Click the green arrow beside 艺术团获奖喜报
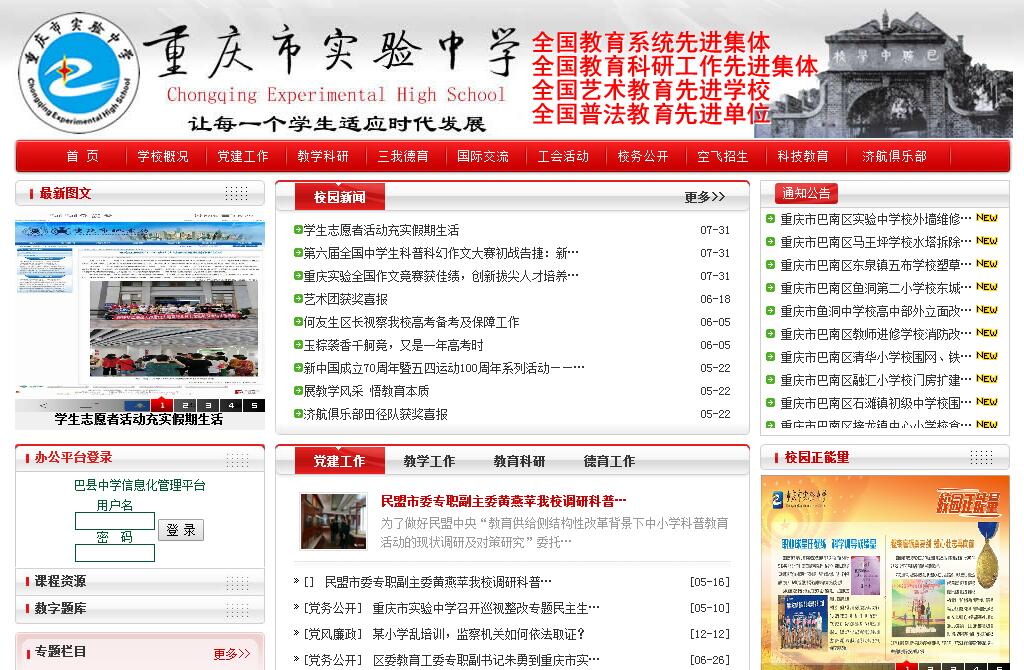 (x=298, y=298)
